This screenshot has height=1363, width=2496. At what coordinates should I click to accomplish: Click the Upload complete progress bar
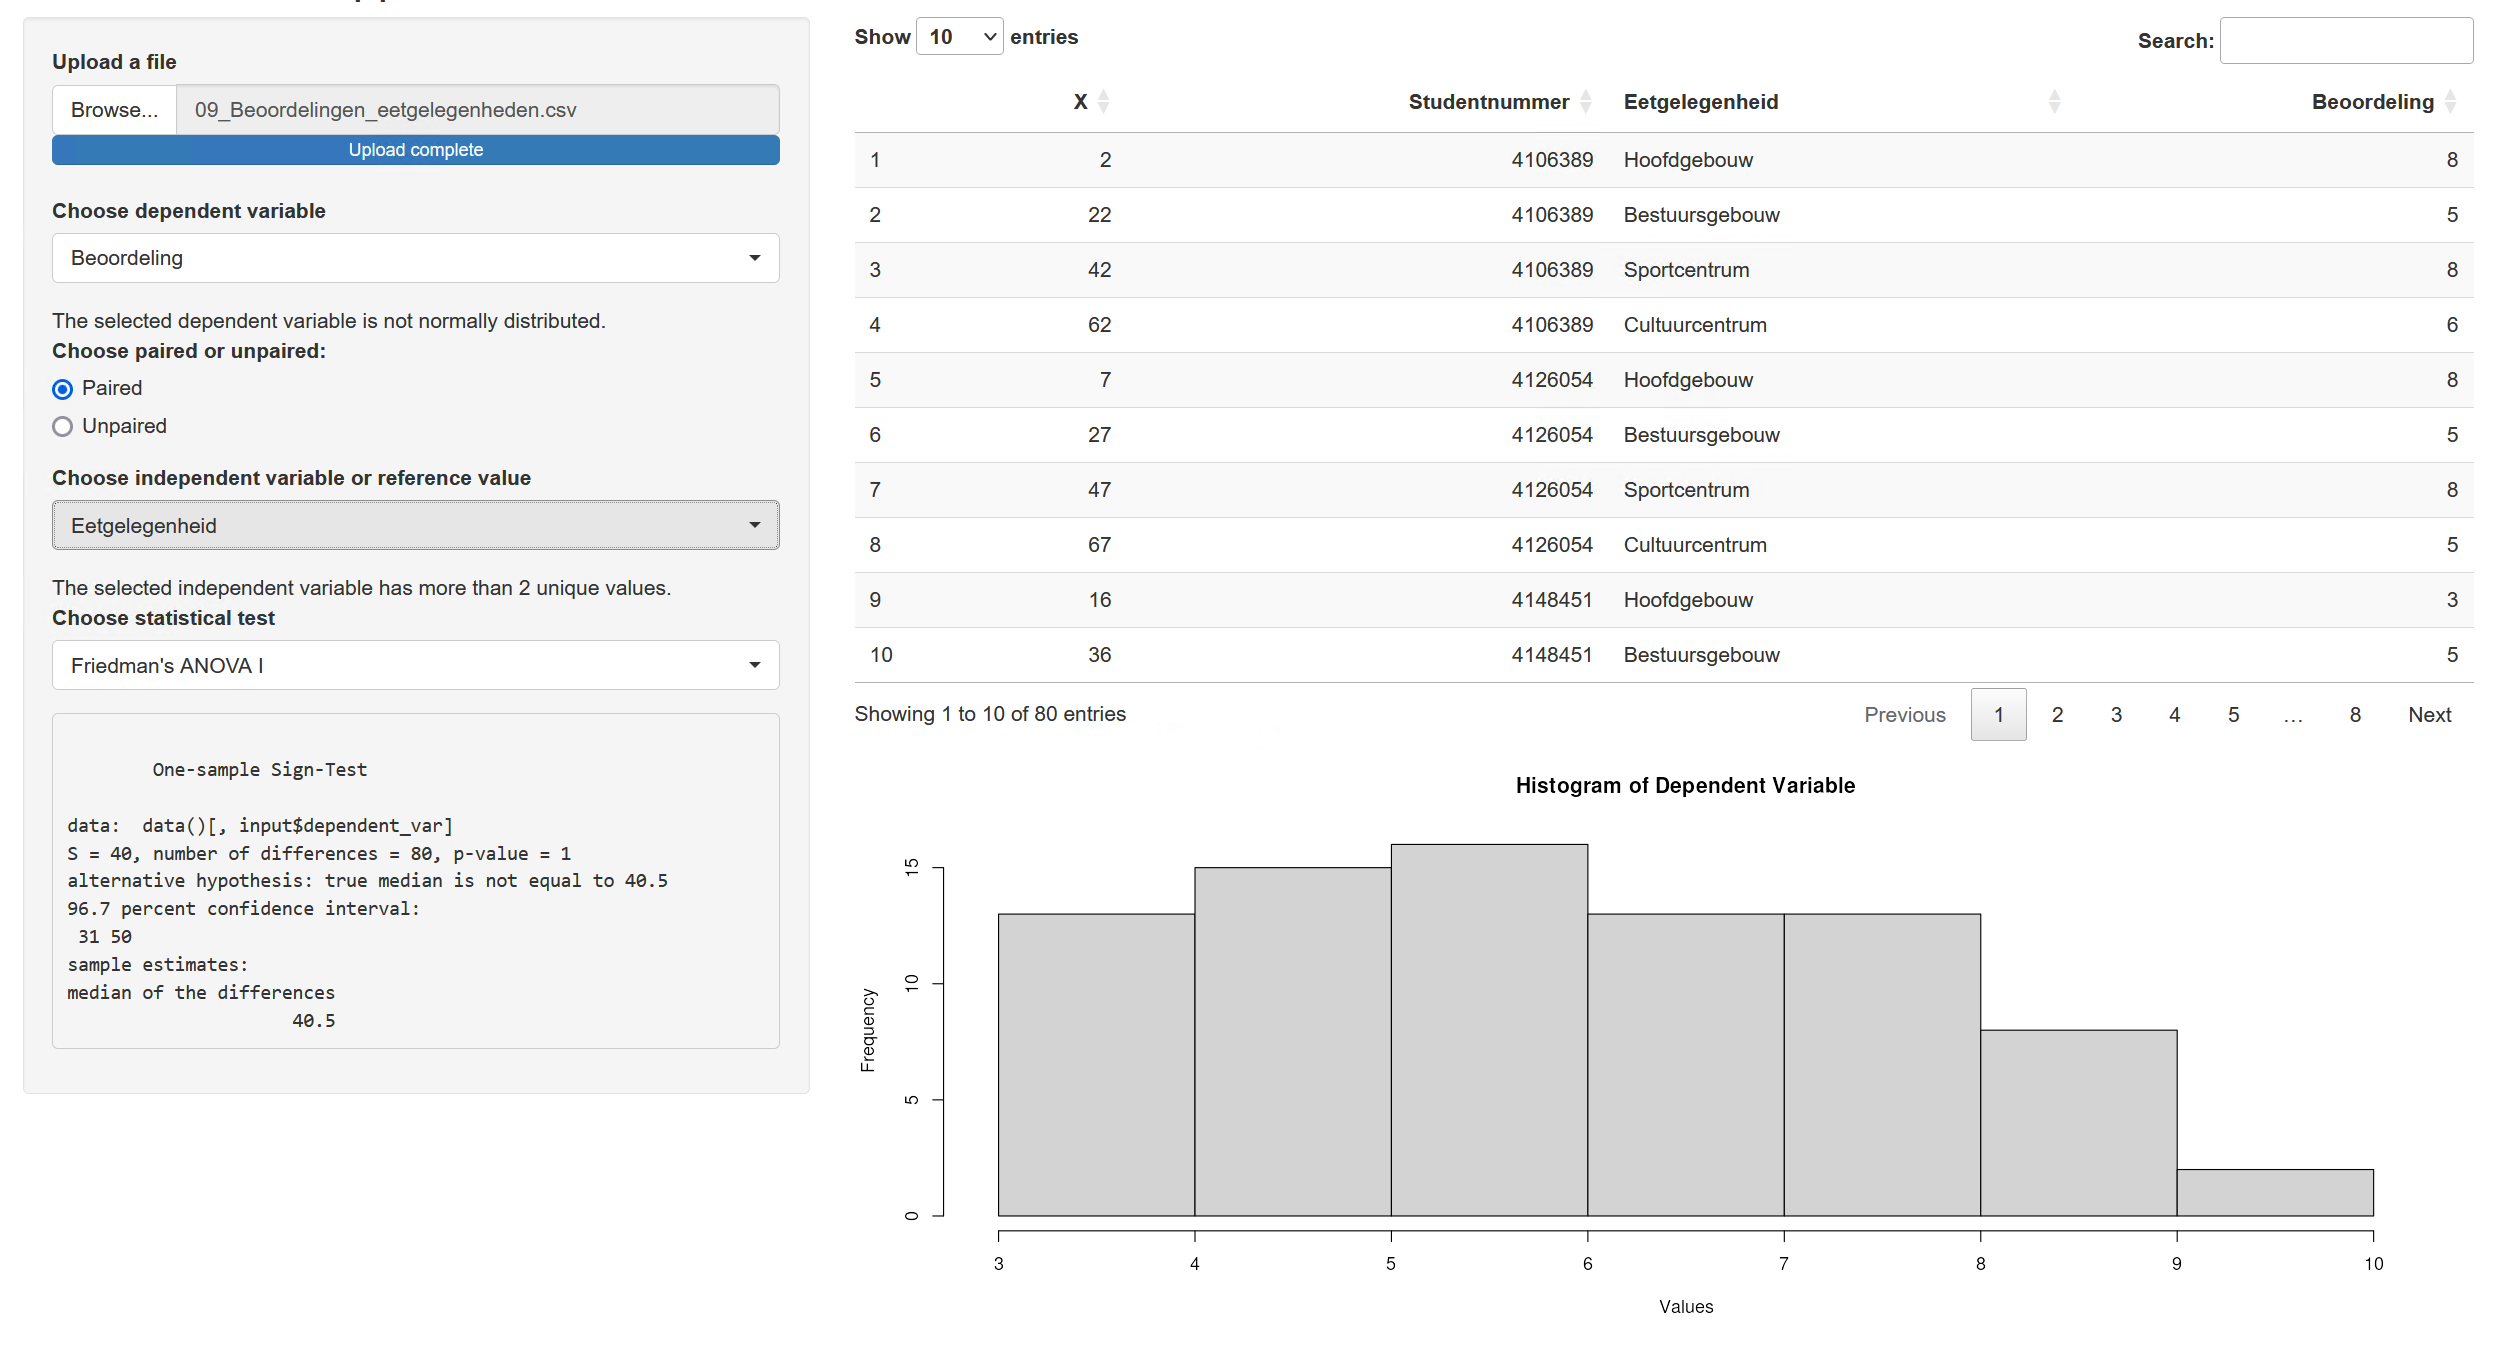[415, 150]
